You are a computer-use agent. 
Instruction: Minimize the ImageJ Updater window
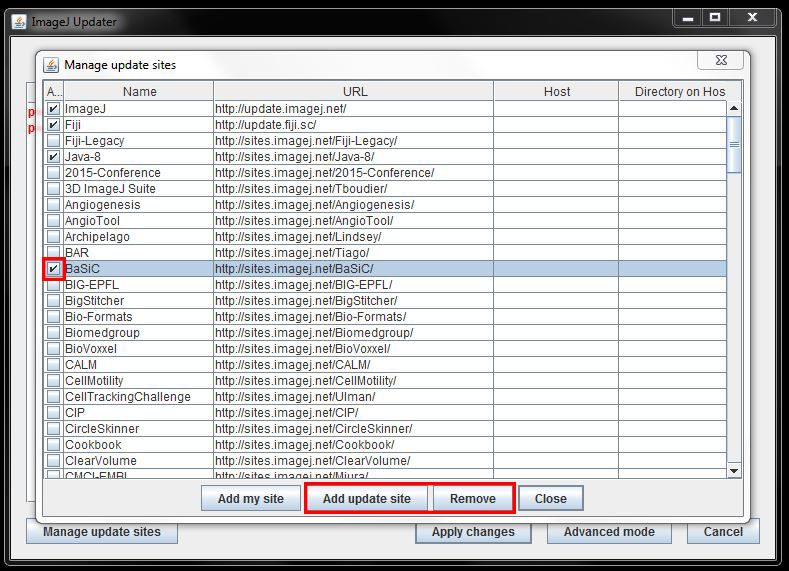(x=688, y=19)
